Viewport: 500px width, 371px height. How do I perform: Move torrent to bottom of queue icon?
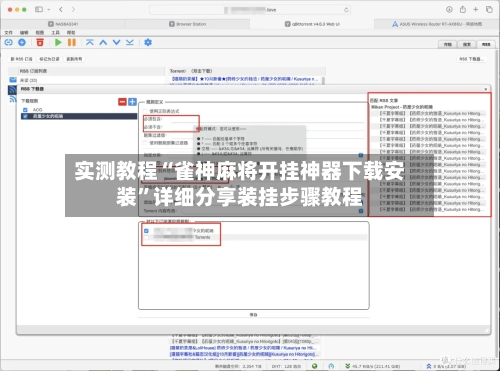pos(130,42)
